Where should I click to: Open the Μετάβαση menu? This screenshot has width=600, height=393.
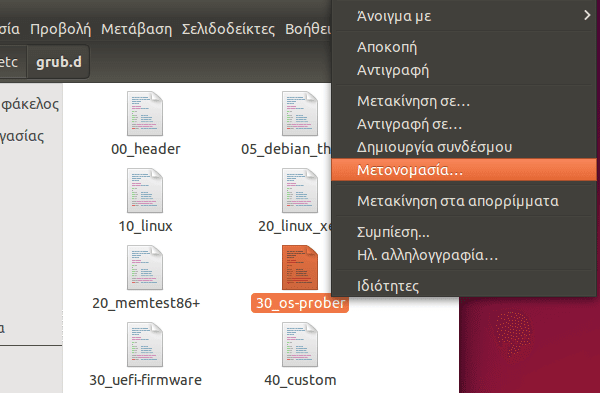[x=137, y=29]
